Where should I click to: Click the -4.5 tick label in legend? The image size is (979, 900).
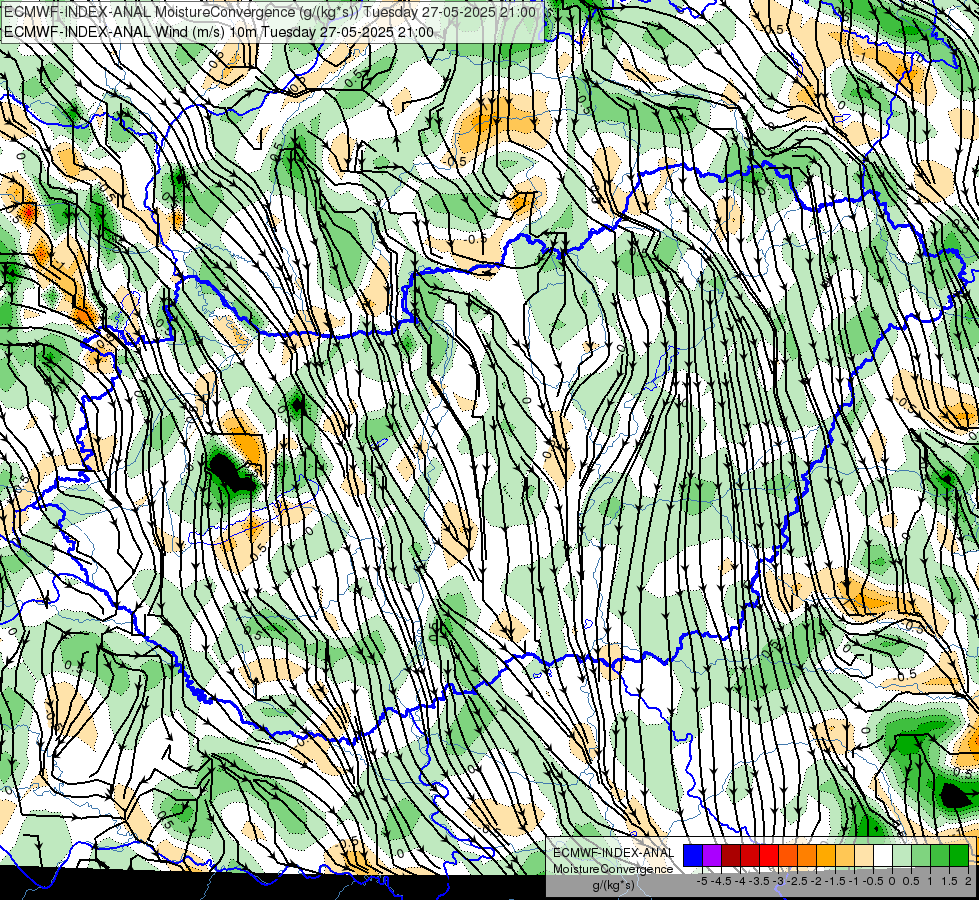(x=721, y=881)
